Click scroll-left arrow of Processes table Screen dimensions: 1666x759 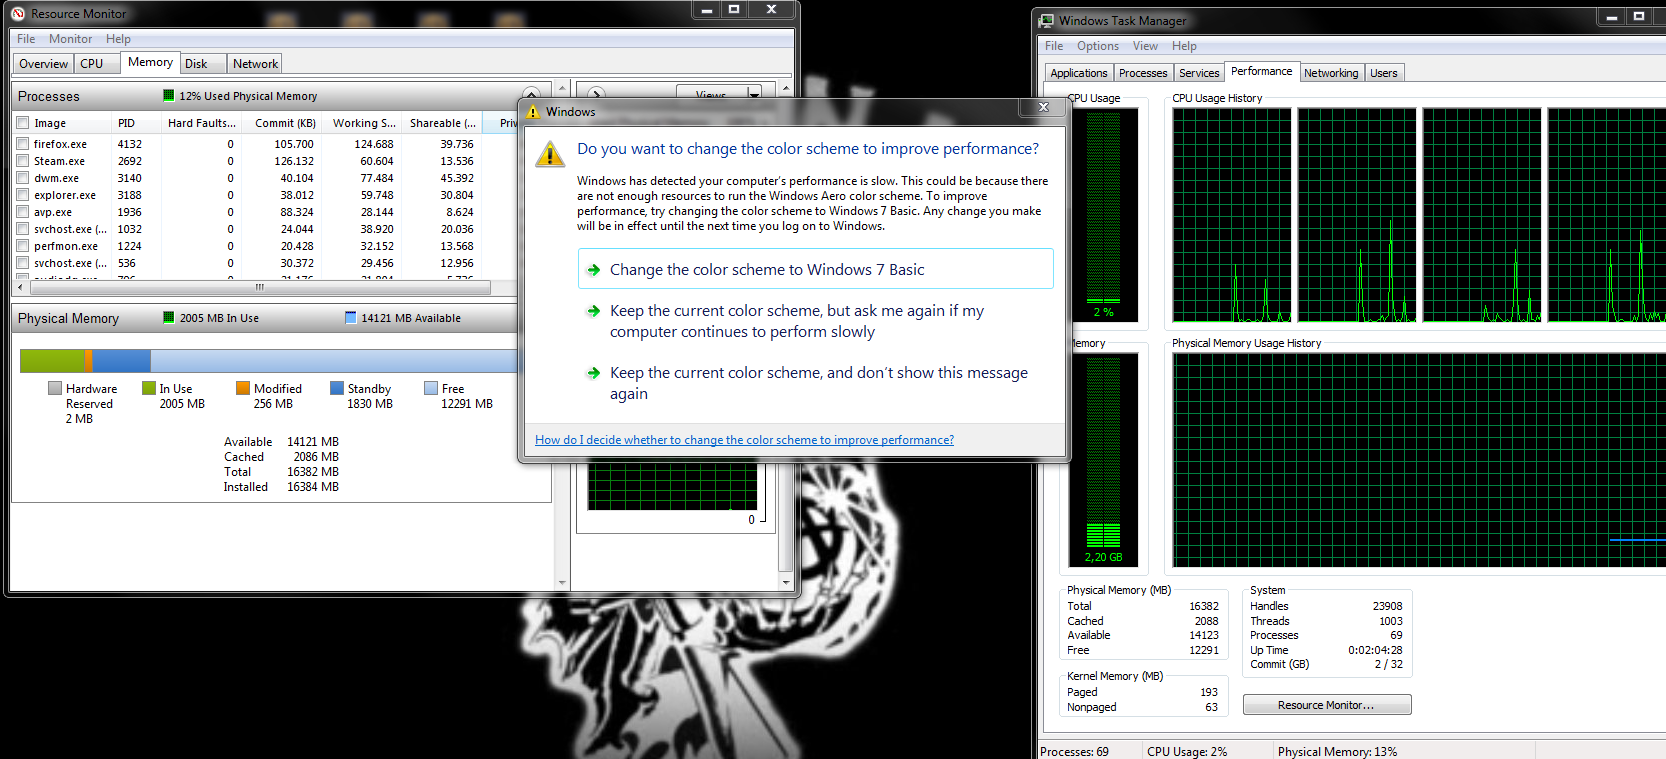click(x=20, y=287)
